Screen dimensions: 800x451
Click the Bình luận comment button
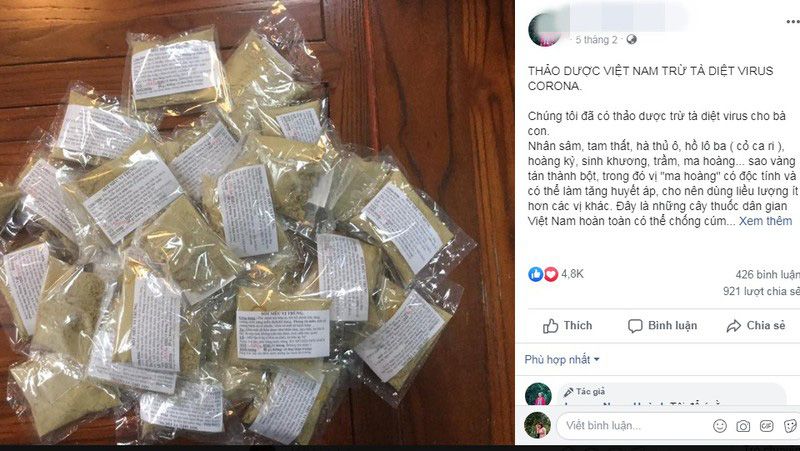pos(662,326)
